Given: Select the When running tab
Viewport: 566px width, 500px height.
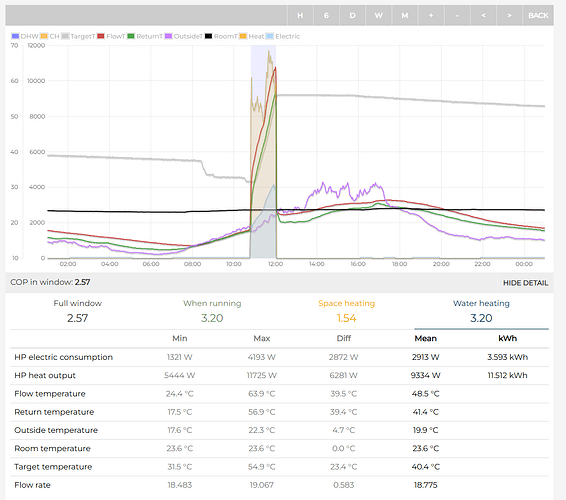Looking at the screenshot, I should click(x=212, y=311).
